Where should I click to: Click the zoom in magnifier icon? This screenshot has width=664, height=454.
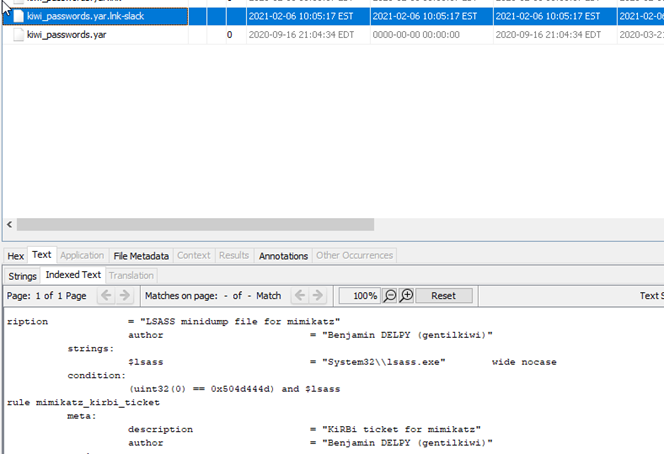pos(406,296)
